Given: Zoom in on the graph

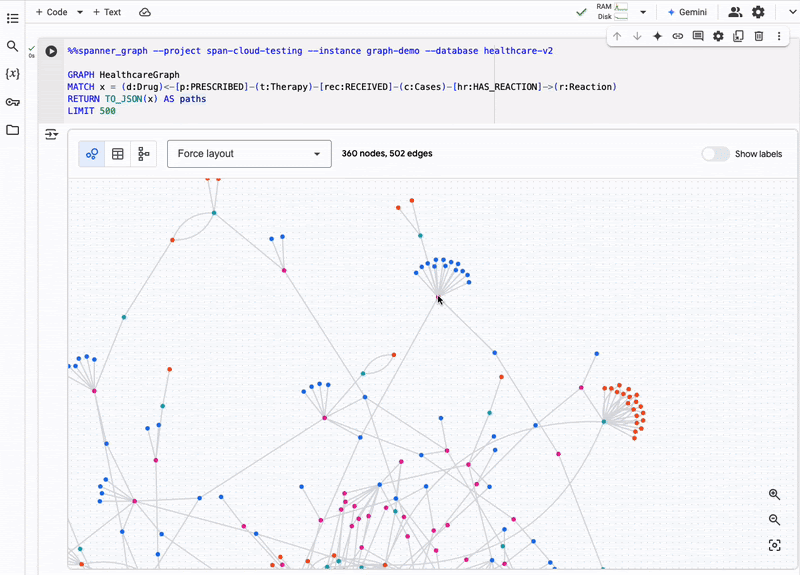Looking at the screenshot, I should click(x=774, y=494).
